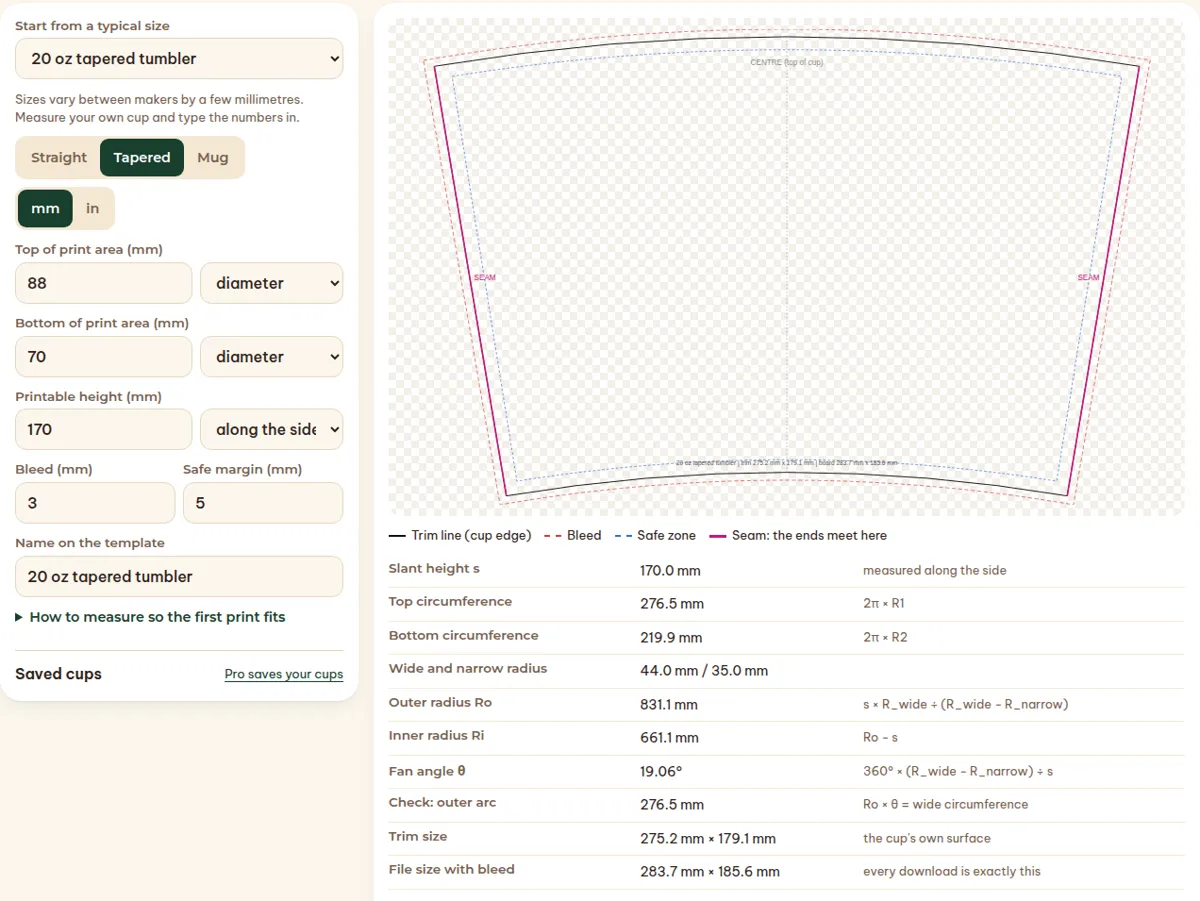Click the Fan angle value '19.06°'
This screenshot has width=1200, height=901.
(661, 772)
